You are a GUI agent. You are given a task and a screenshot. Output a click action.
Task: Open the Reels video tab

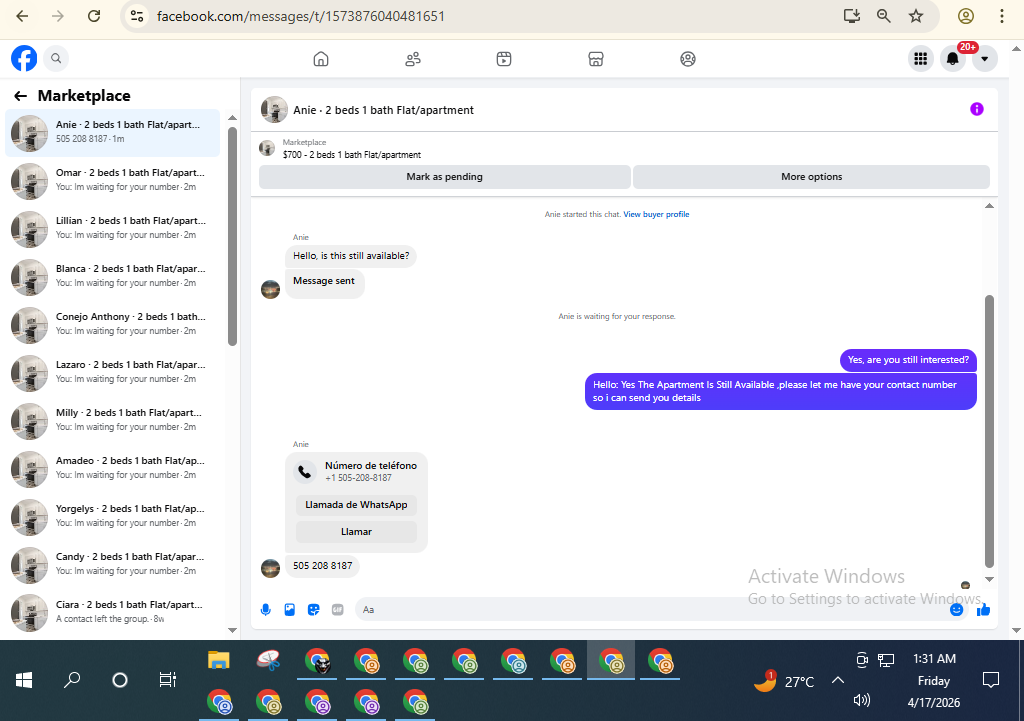pyautogui.click(x=504, y=59)
